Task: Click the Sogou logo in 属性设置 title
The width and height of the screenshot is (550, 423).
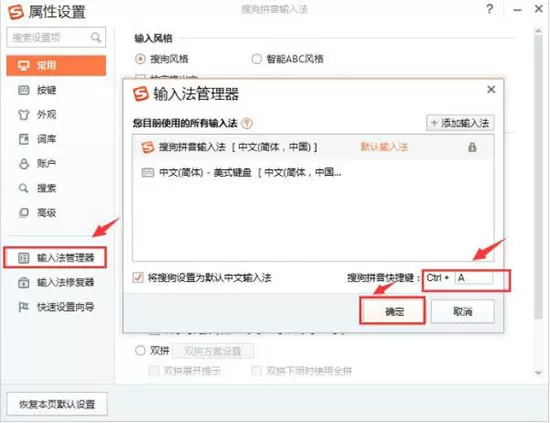Action: (16, 12)
